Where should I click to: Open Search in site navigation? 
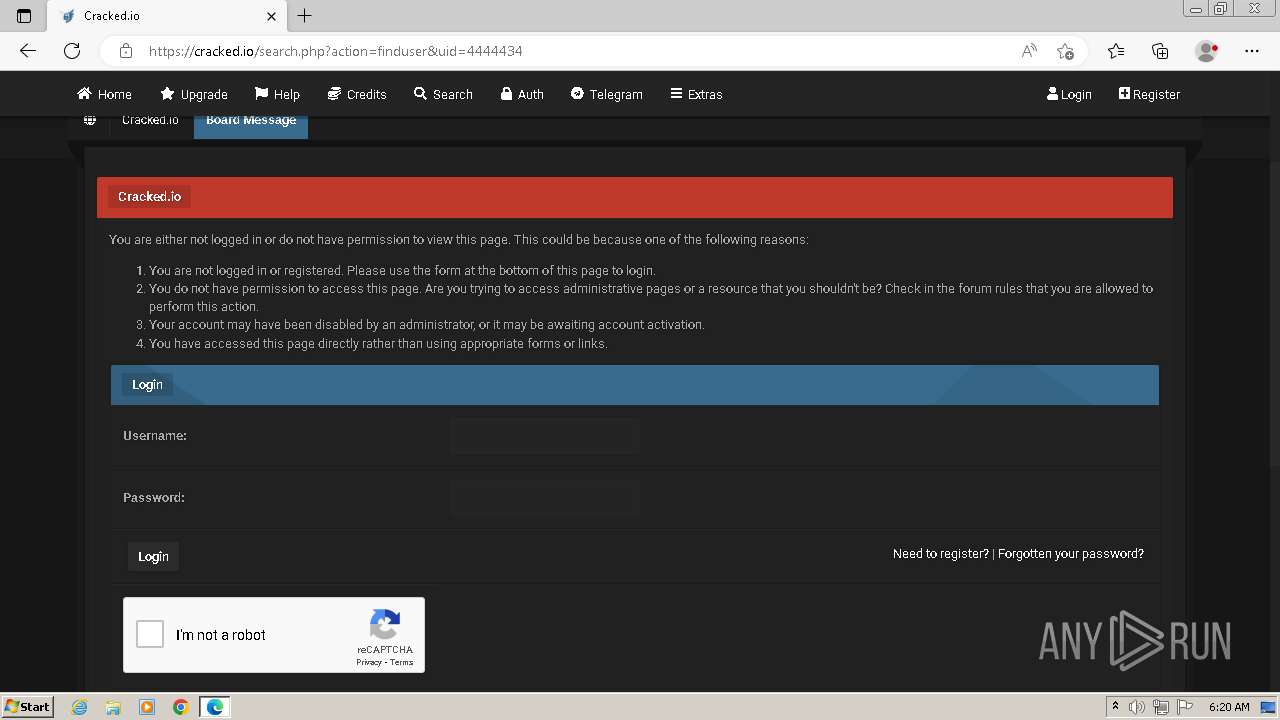pos(443,94)
